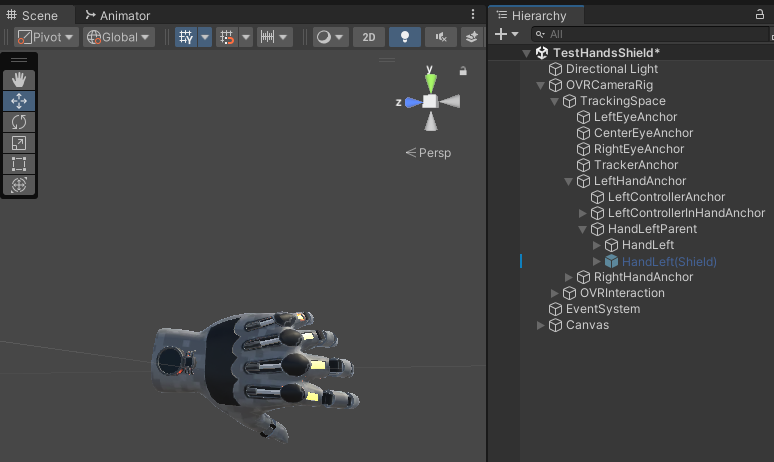This screenshot has width=774, height=462.
Task: Click the gray right cone on gizmo
Action: (x=450, y=101)
